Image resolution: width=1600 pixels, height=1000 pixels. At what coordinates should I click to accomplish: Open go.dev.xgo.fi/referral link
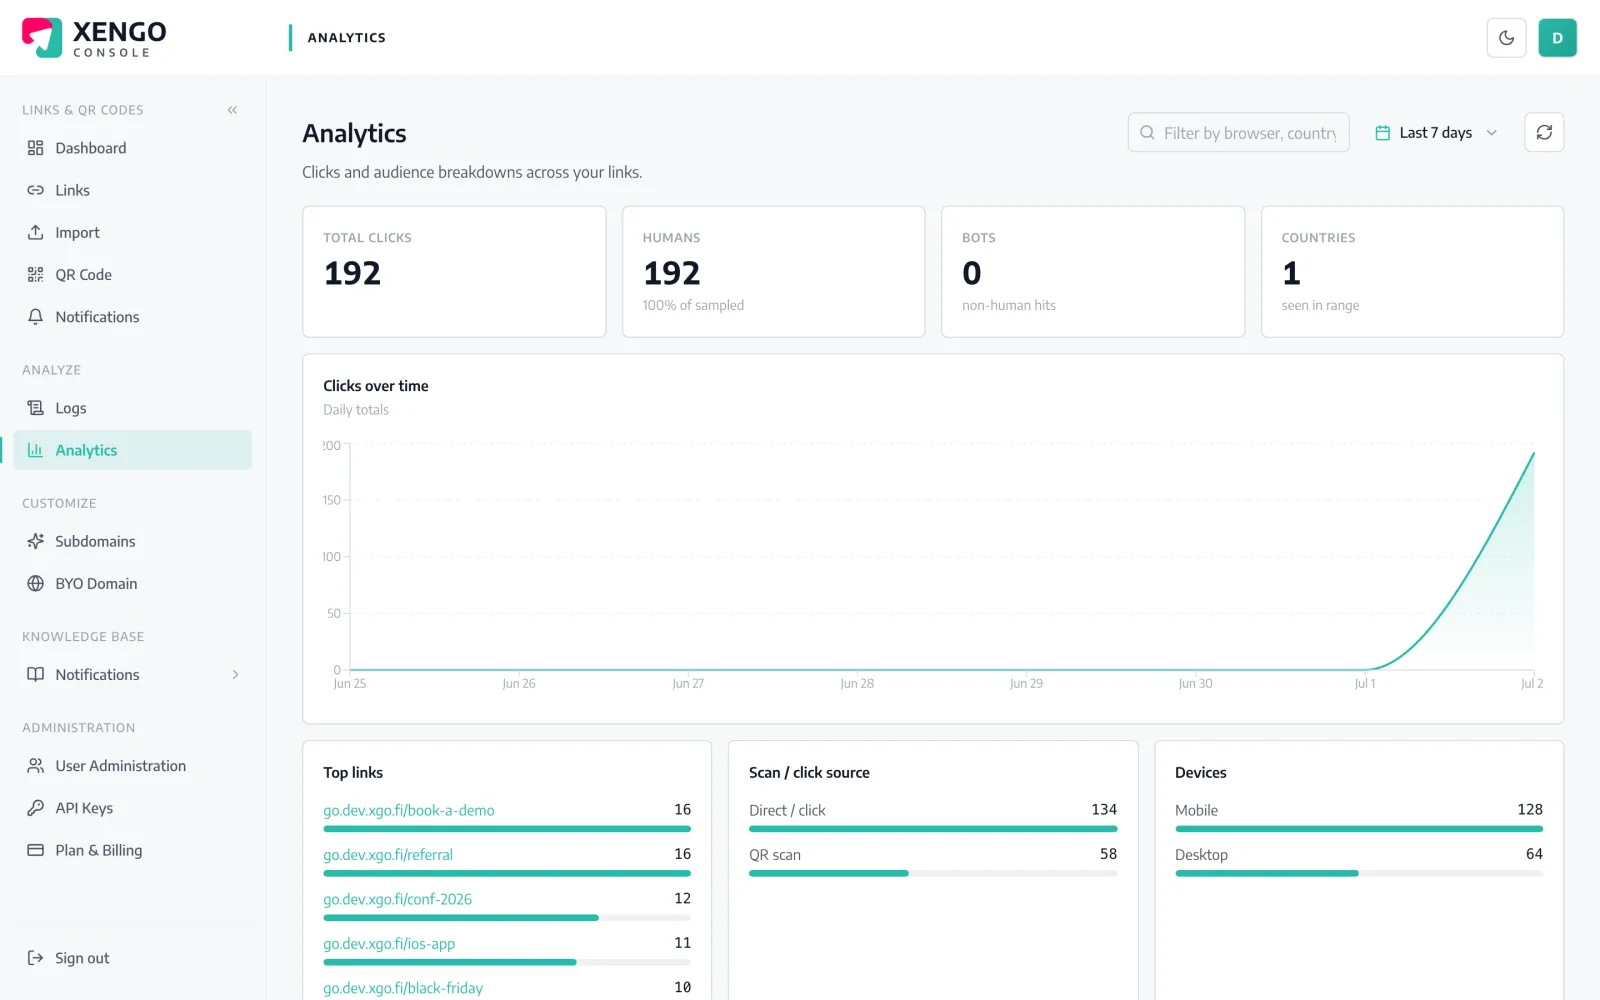[388, 855]
